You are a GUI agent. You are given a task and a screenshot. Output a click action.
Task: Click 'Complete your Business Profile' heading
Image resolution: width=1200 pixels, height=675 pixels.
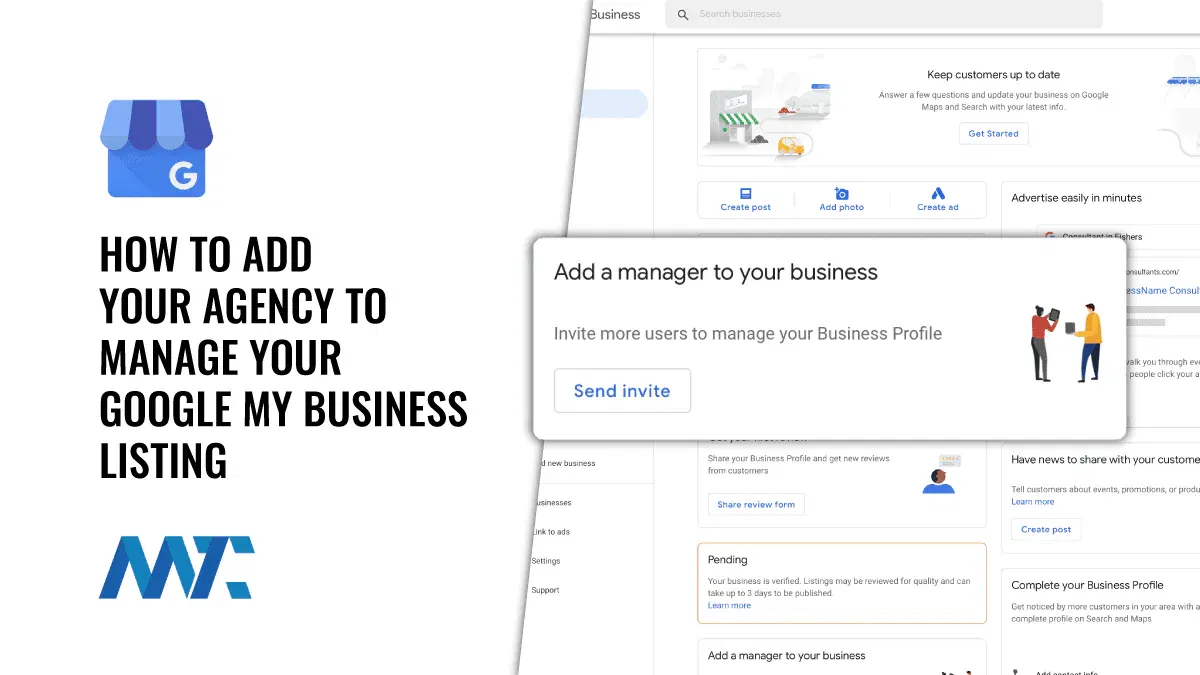[x=1087, y=585]
